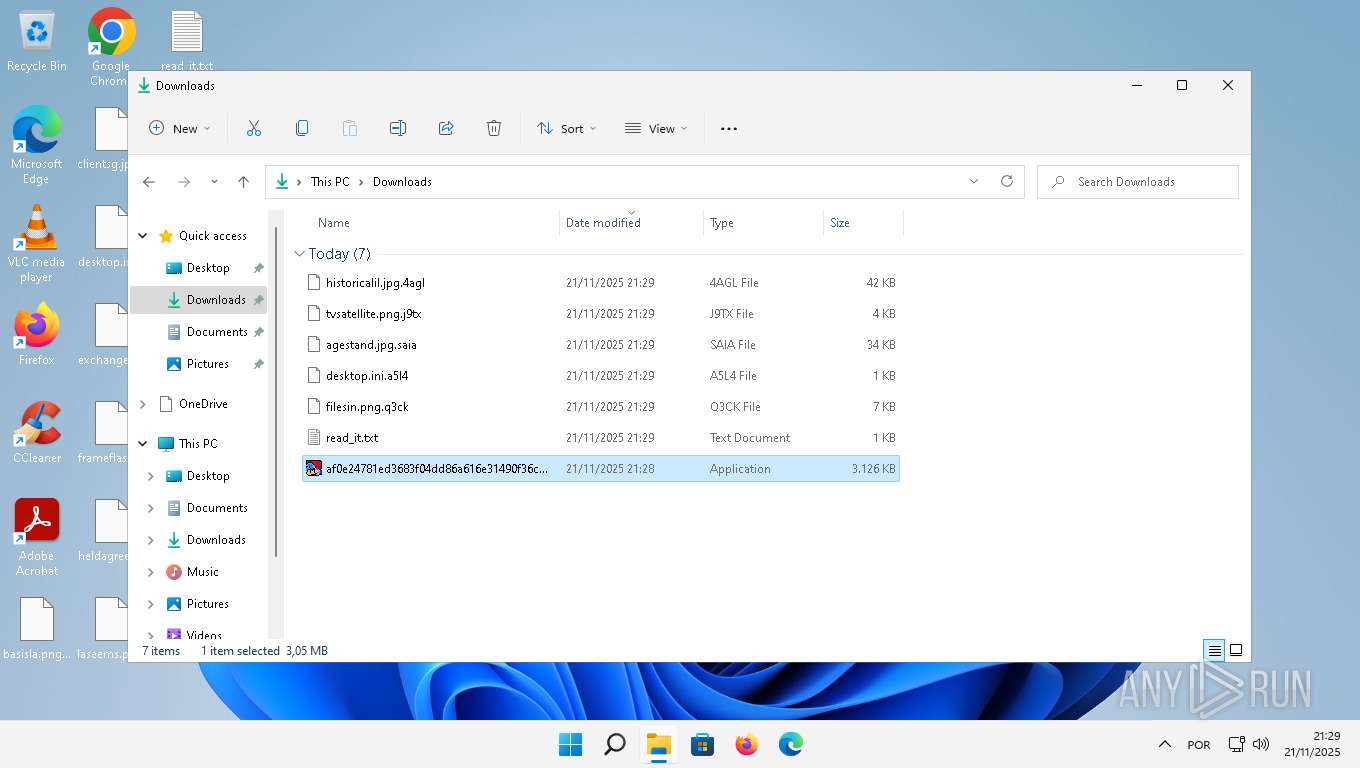
Task: Select the read_it.txt file in Downloads
Action: tap(601, 438)
